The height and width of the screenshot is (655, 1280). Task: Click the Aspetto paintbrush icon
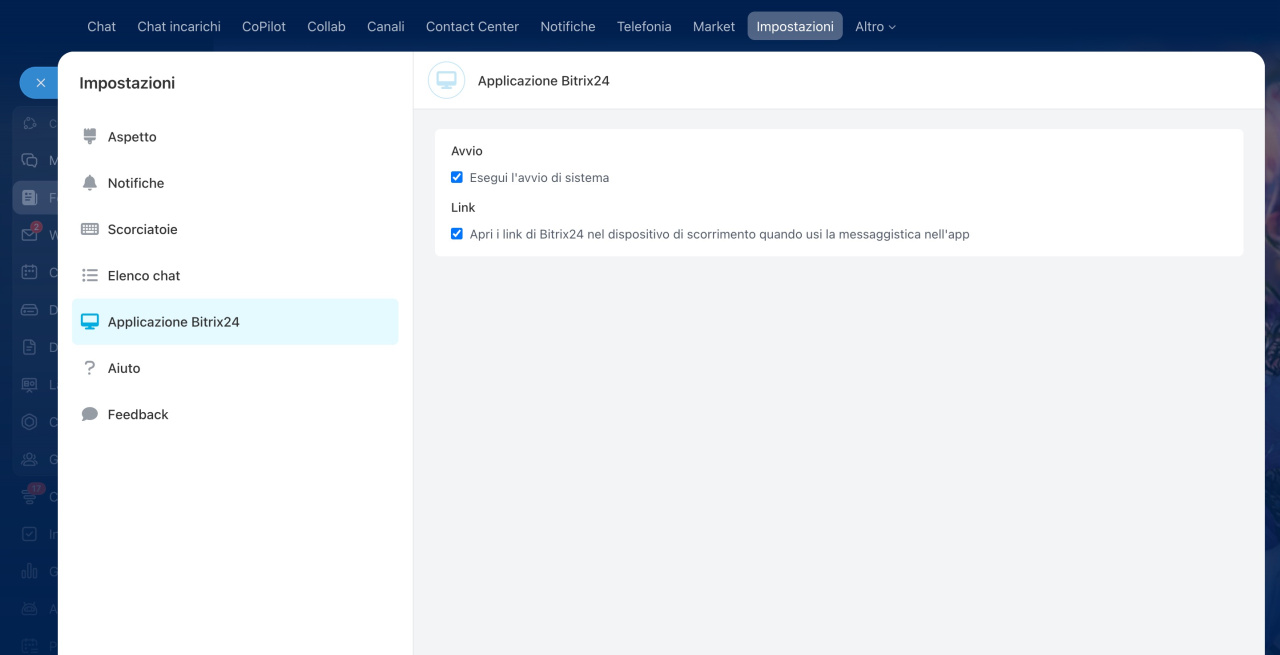pyautogui.click(x=90, y=137)
